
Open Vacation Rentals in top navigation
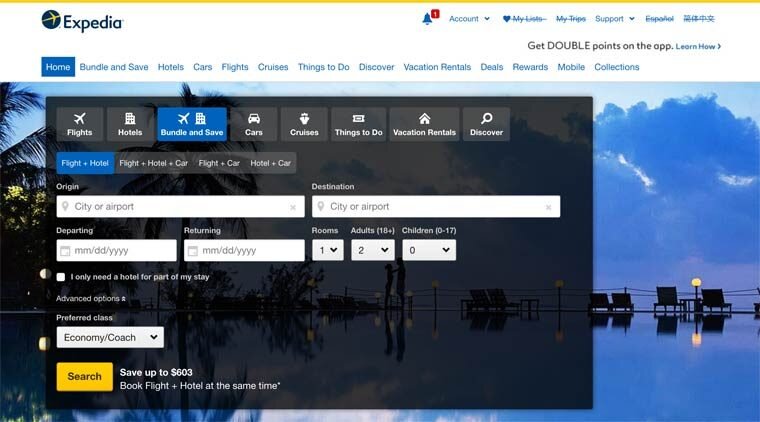(437, 67)
